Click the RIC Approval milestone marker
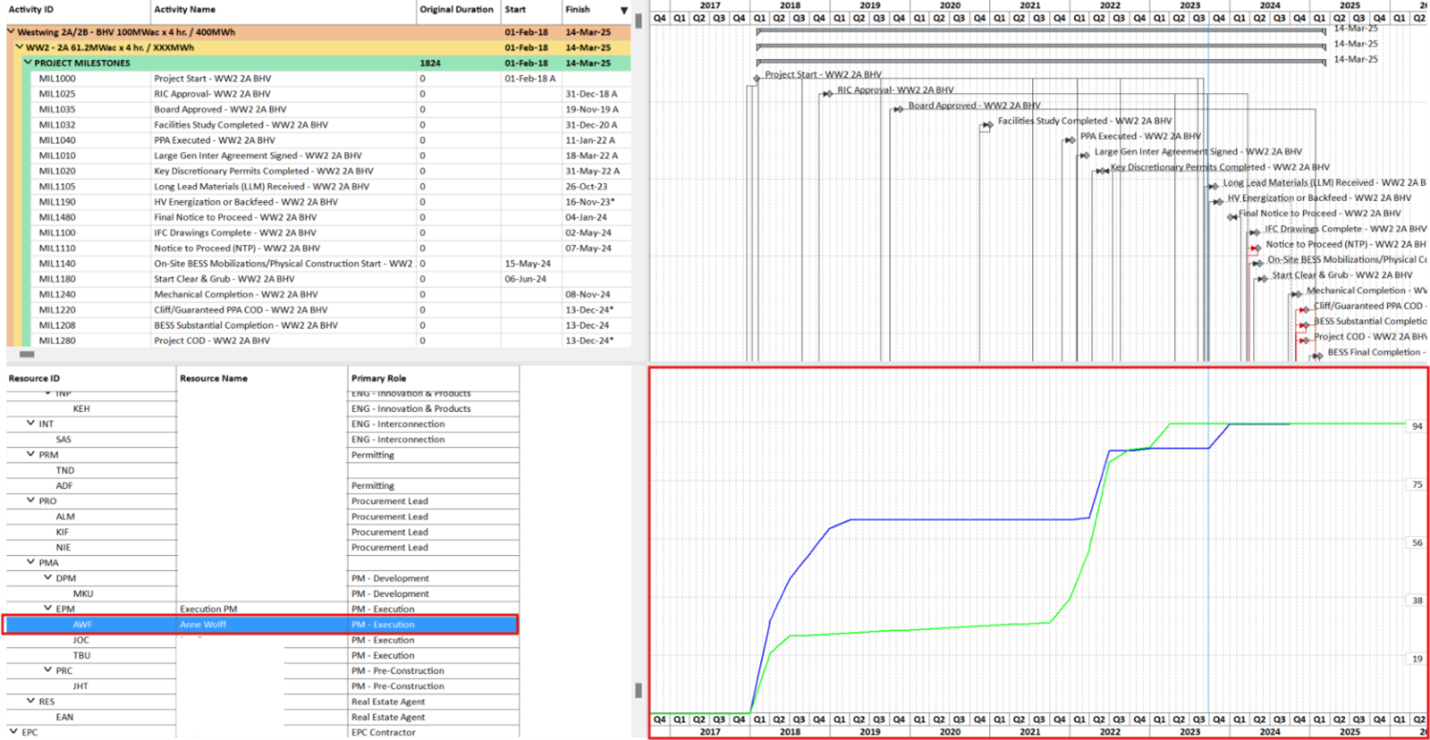 828,94
